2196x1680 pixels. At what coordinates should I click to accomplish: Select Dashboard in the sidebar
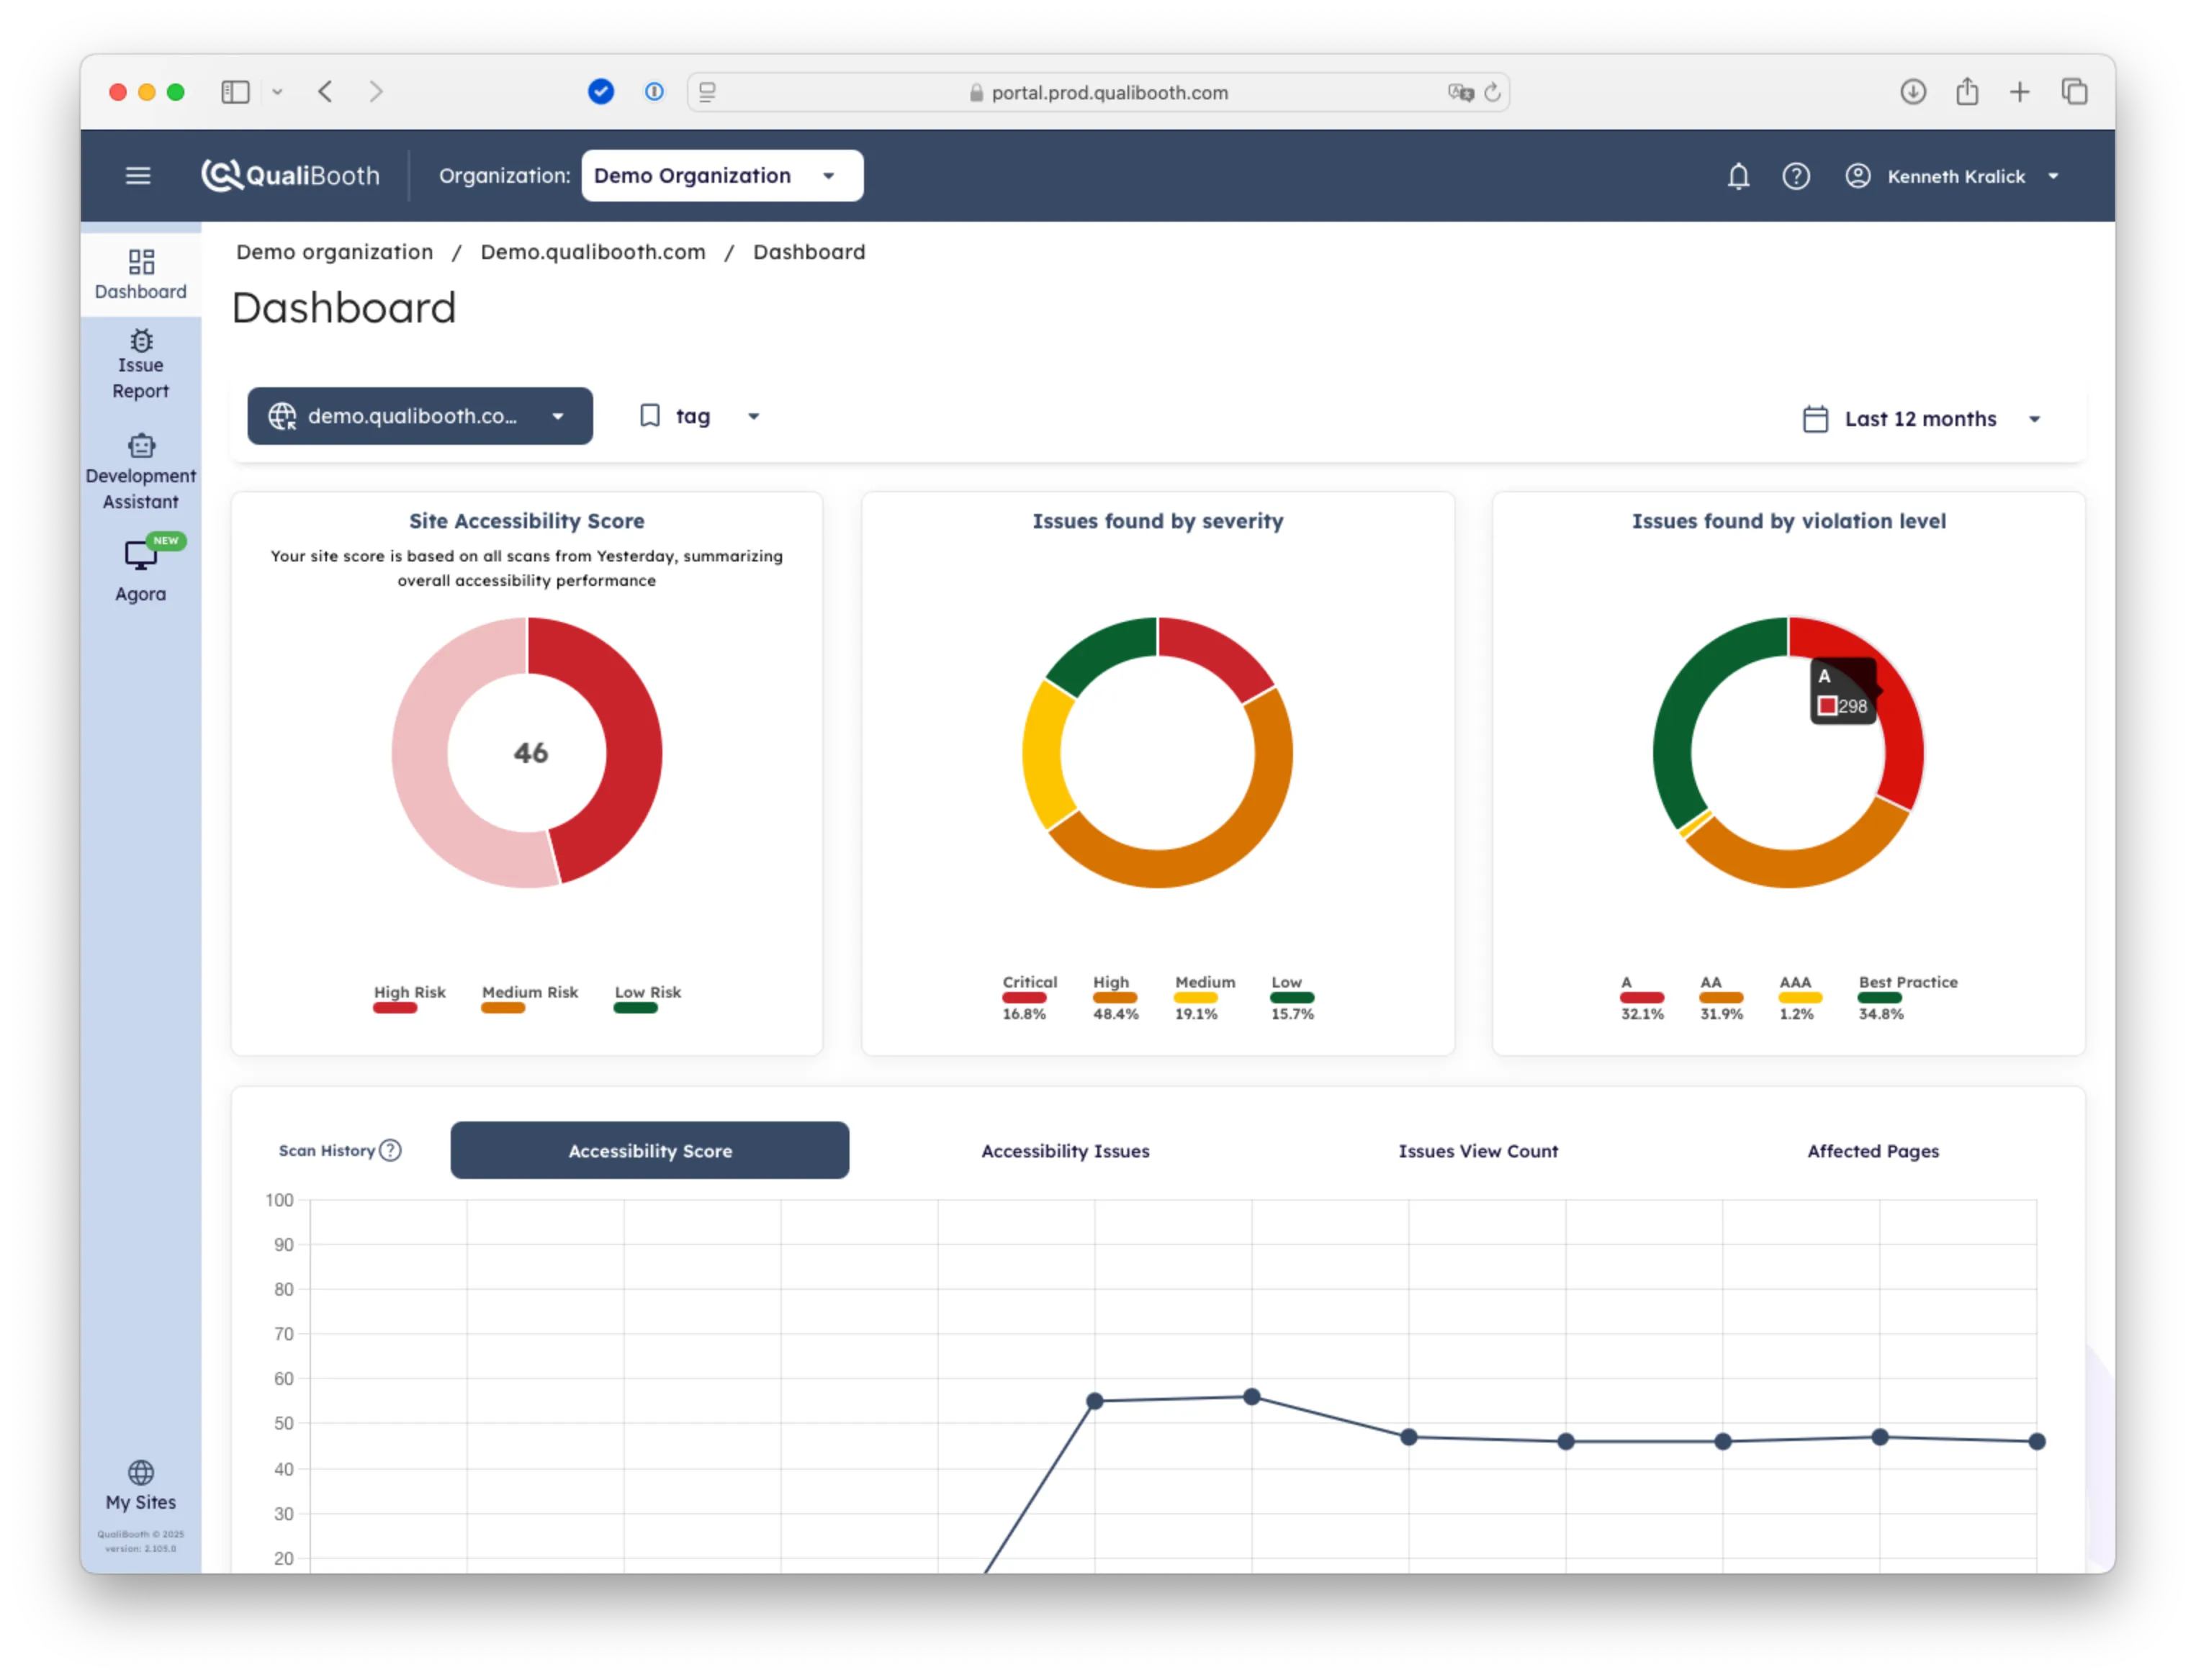(141, 275)
